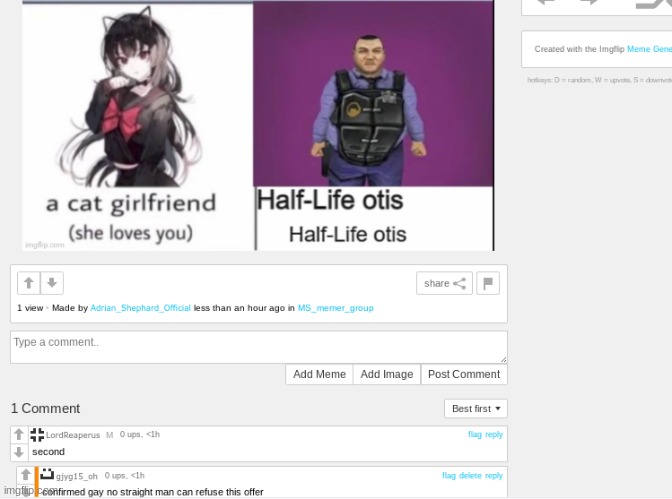The height and width of the screenshot is (499, 672).
Task: Click the Add Meme button
Action: click(x=318, y=374)
